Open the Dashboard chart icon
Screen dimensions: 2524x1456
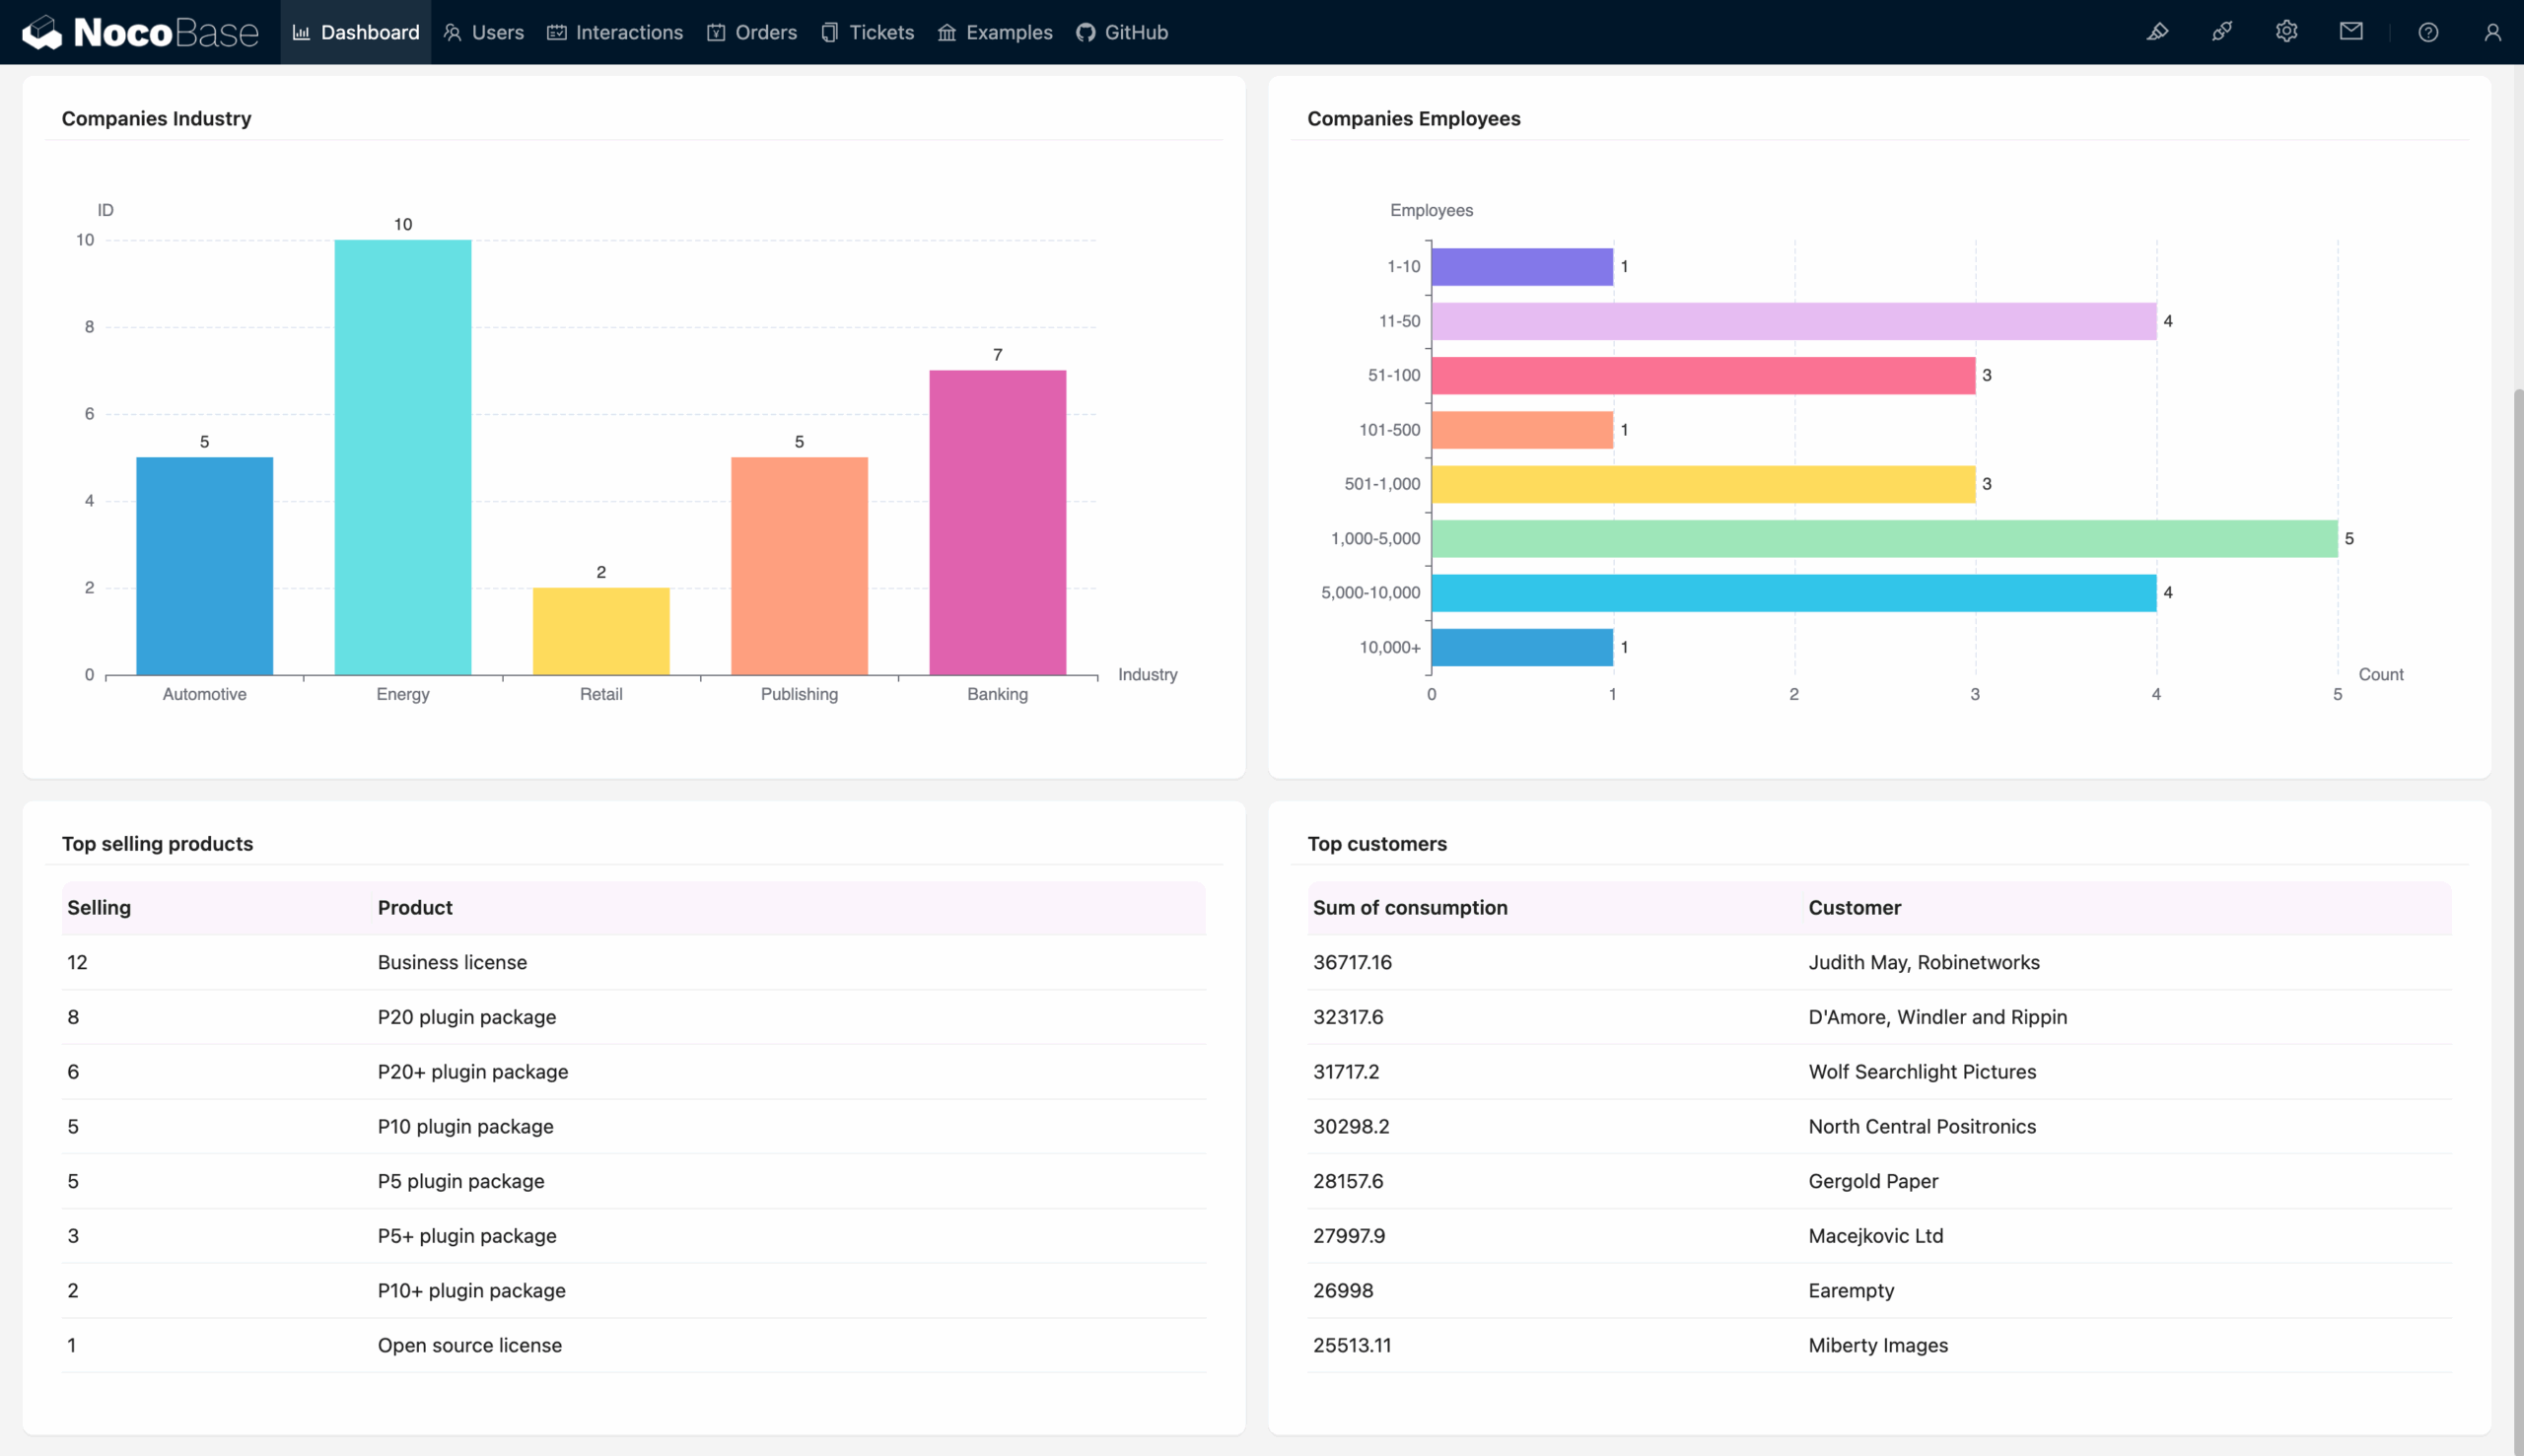(x=302, y=32)
